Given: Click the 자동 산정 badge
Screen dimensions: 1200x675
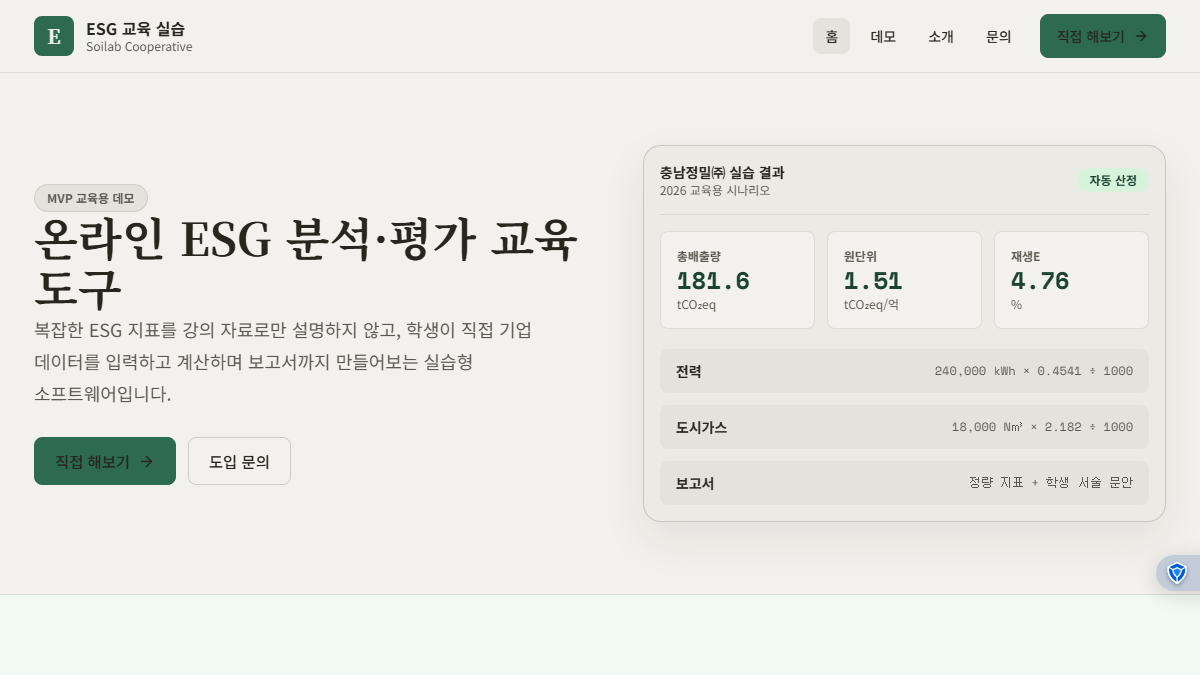Looking at the screenshot, I should coord(1113,180).
